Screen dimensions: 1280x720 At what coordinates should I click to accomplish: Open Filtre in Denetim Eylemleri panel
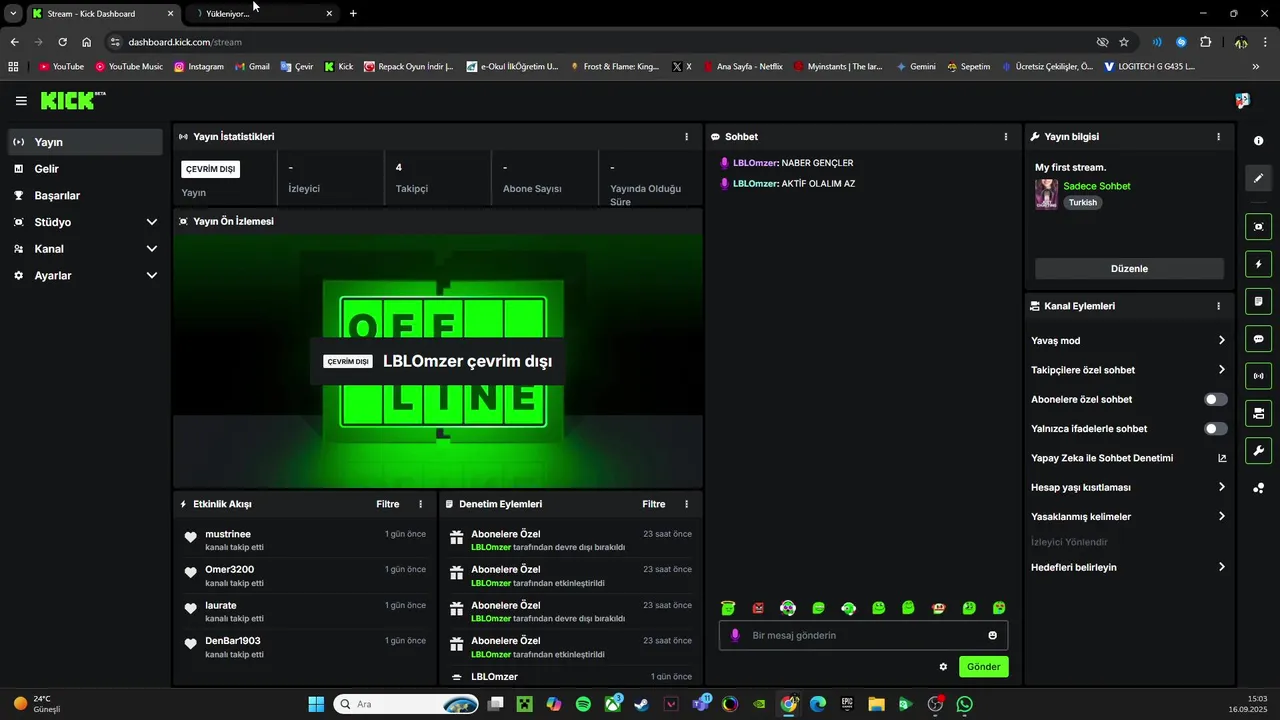point(654,504)
